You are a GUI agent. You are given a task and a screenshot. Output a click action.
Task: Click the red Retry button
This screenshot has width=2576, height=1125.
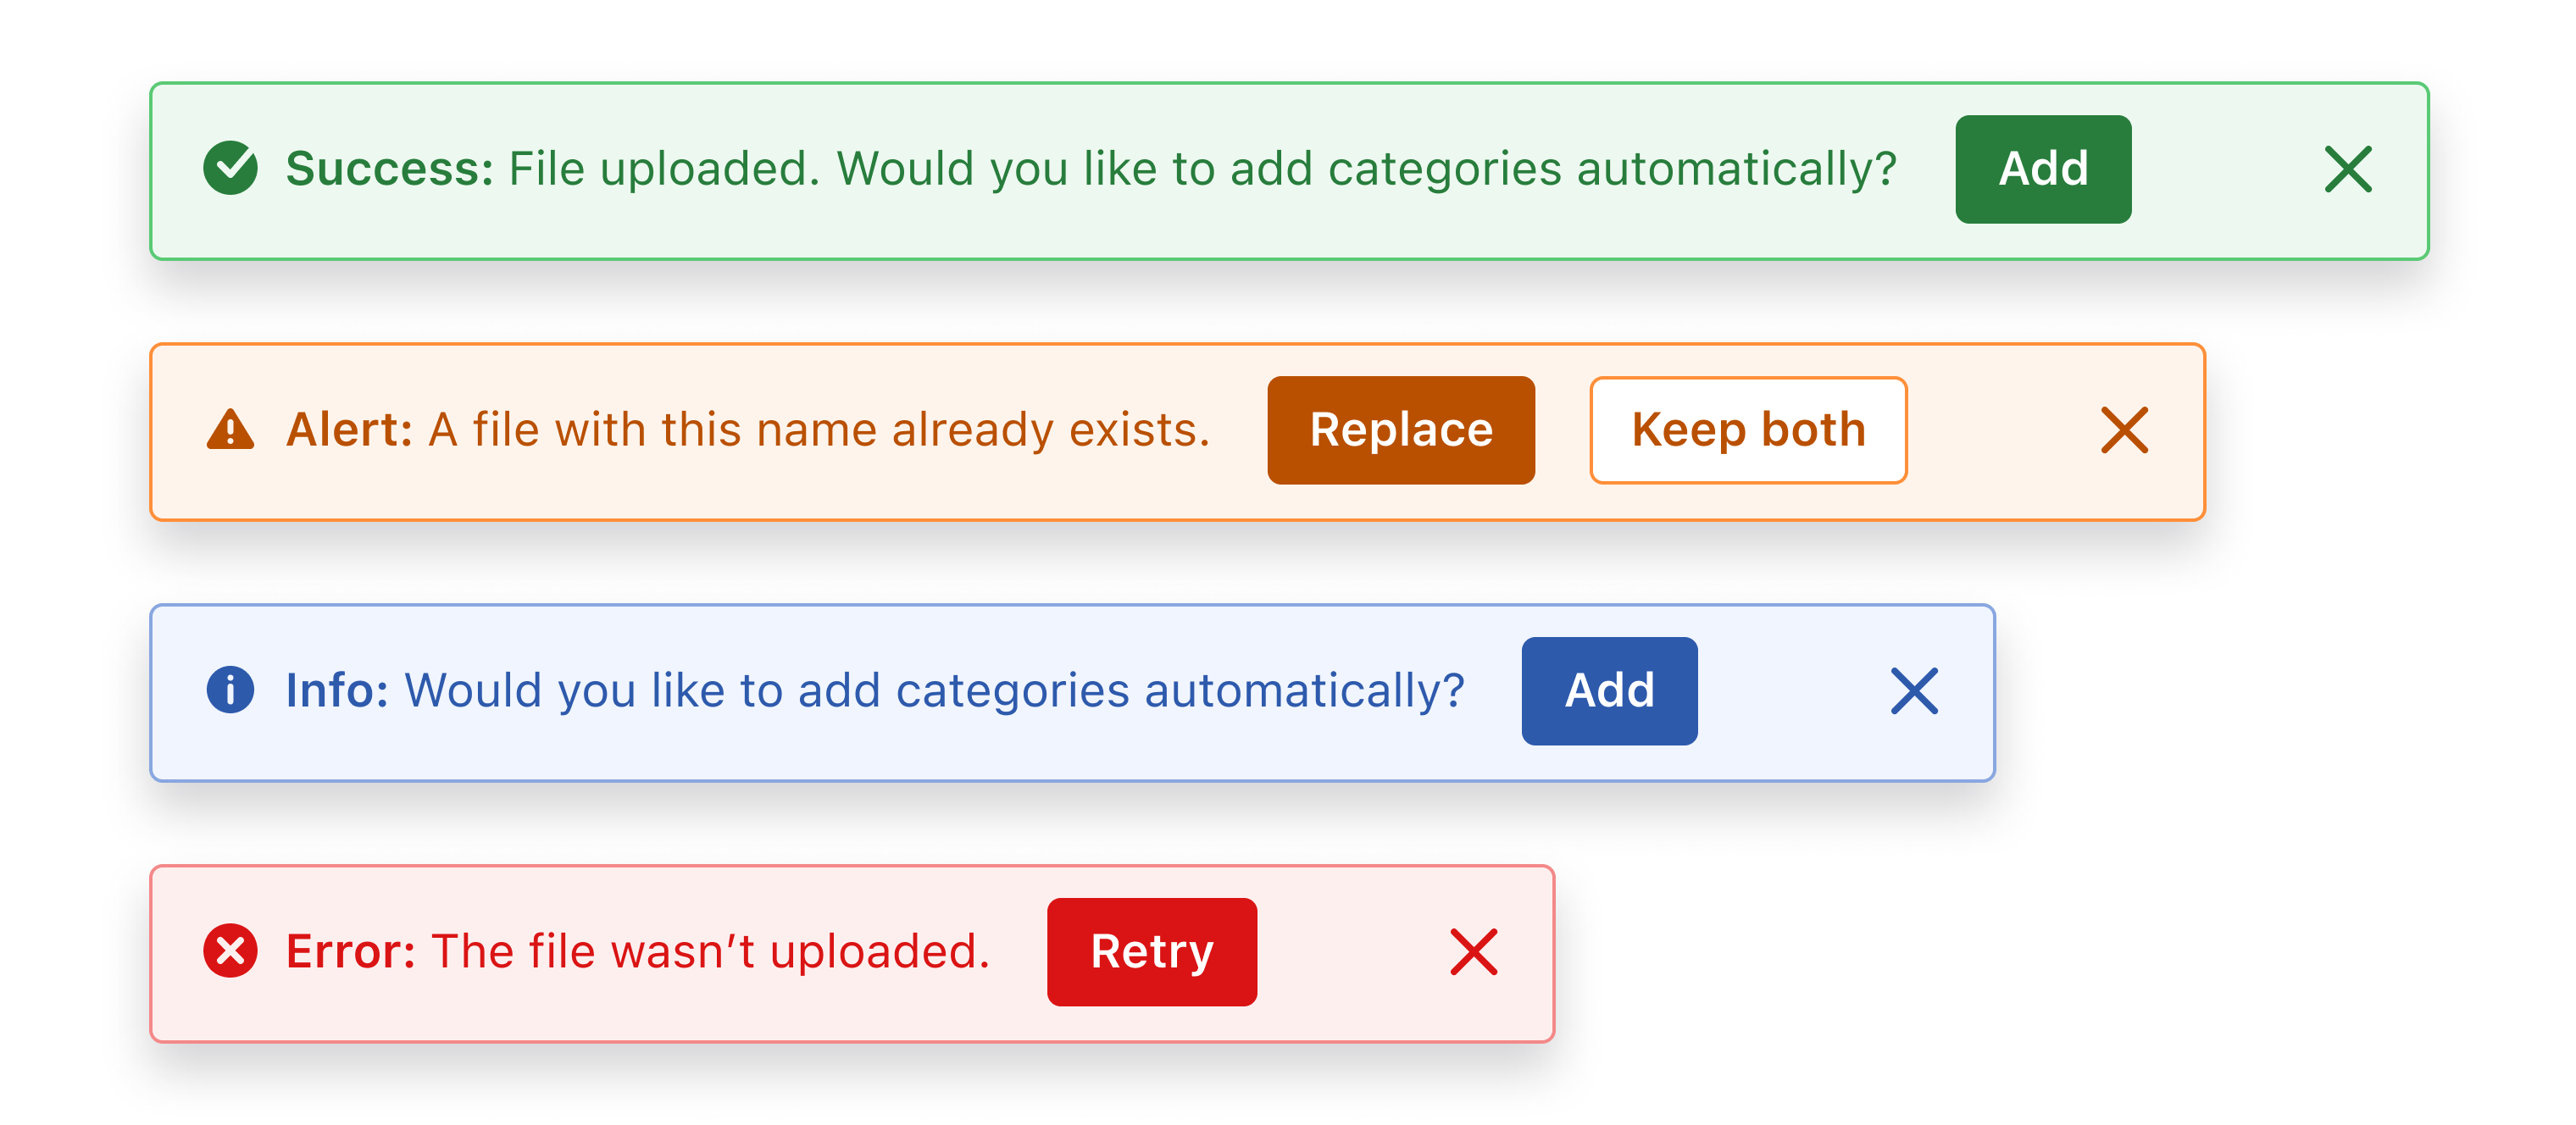[x=1152, y=952]
